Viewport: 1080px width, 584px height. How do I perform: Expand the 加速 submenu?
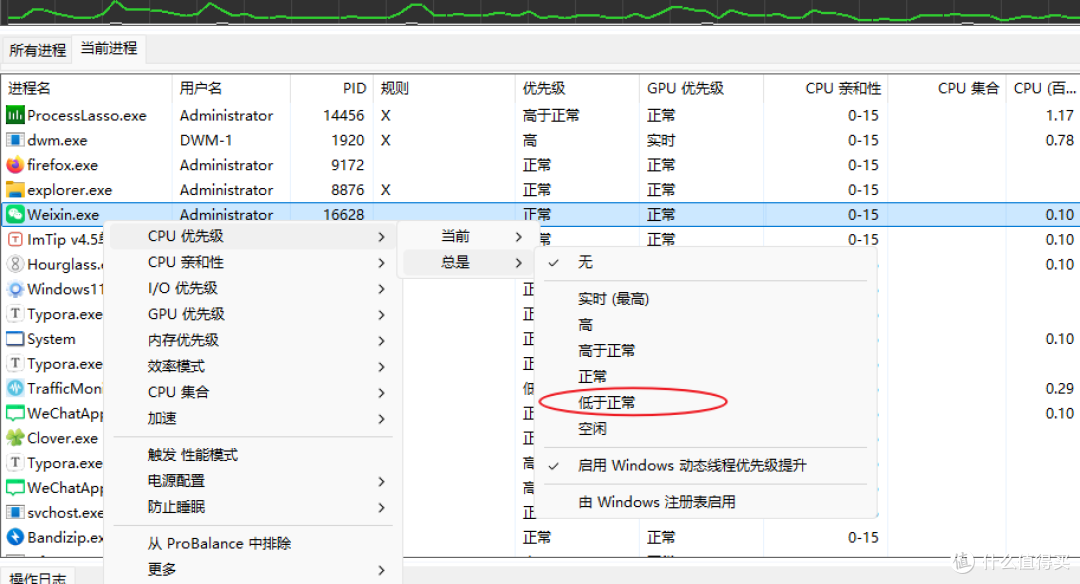253,418
